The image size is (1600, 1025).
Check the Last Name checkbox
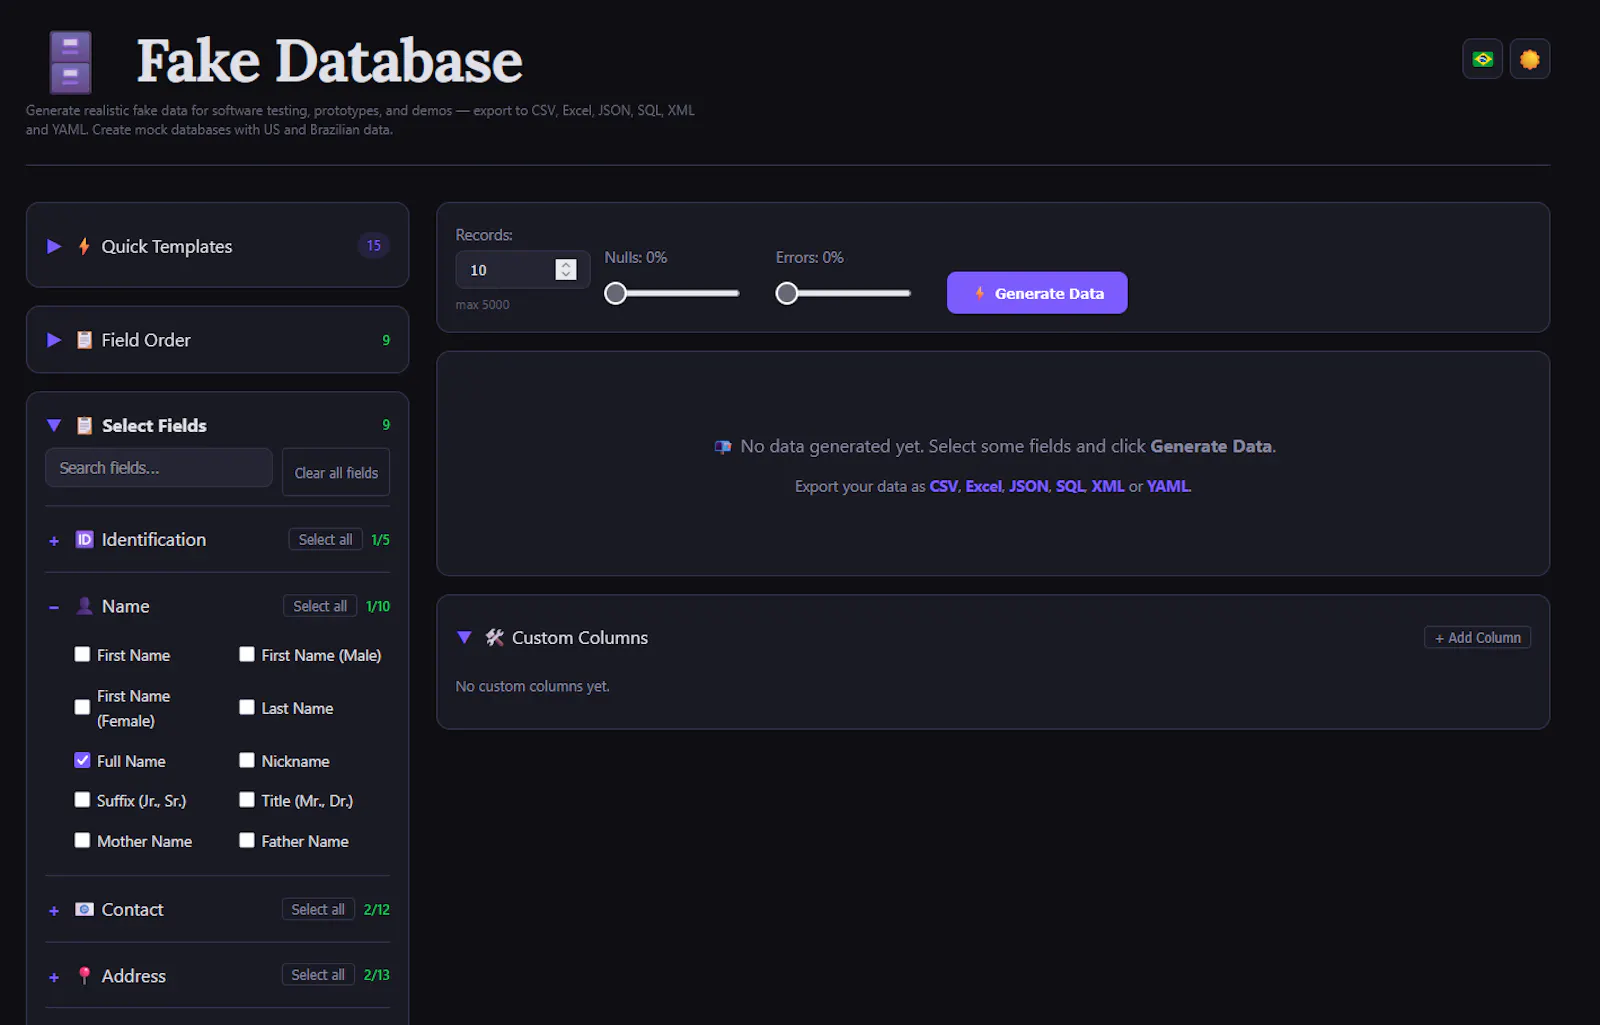[x=246, y=707]
